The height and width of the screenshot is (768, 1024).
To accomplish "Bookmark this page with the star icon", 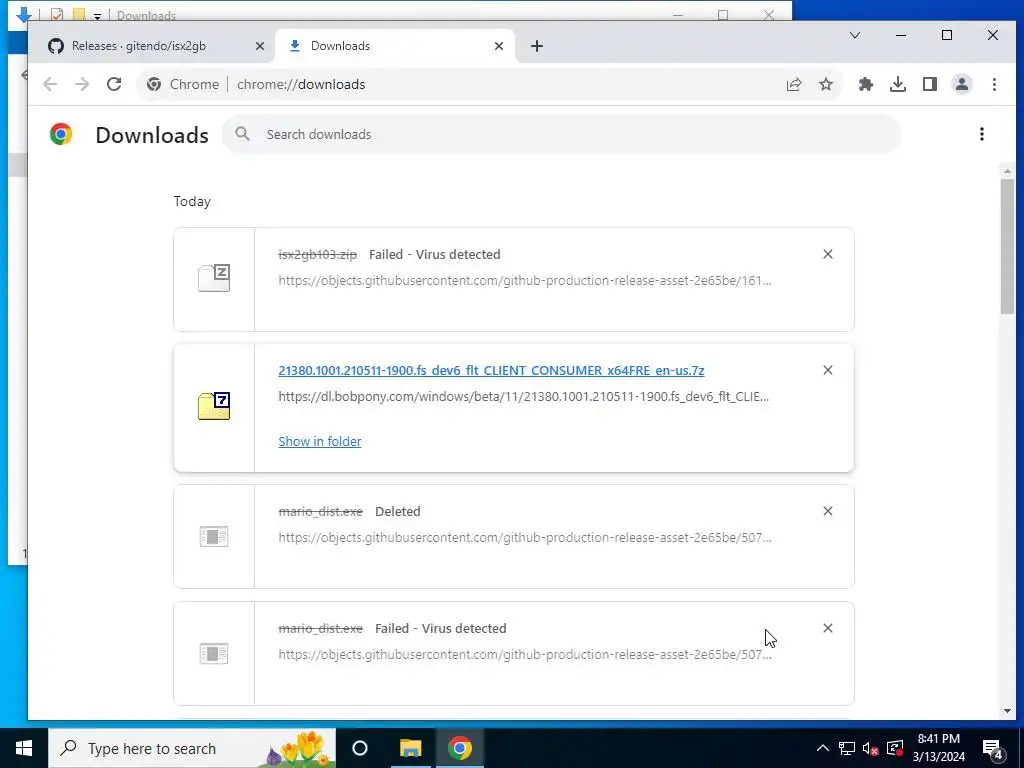I will point(826,84).
